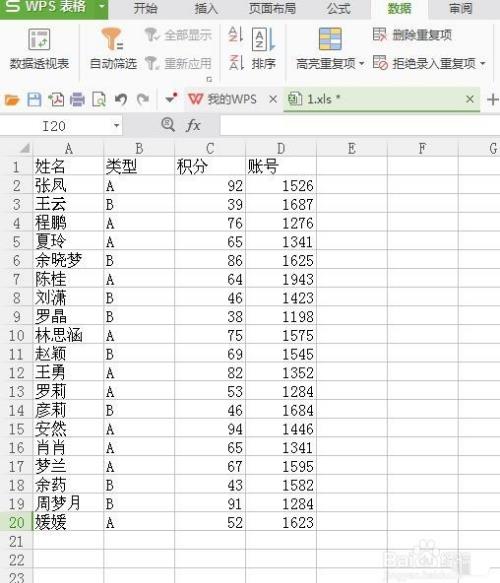Select the cell with value 1687
The width and height of the screenshot is (500, 583).
[281, 204]
